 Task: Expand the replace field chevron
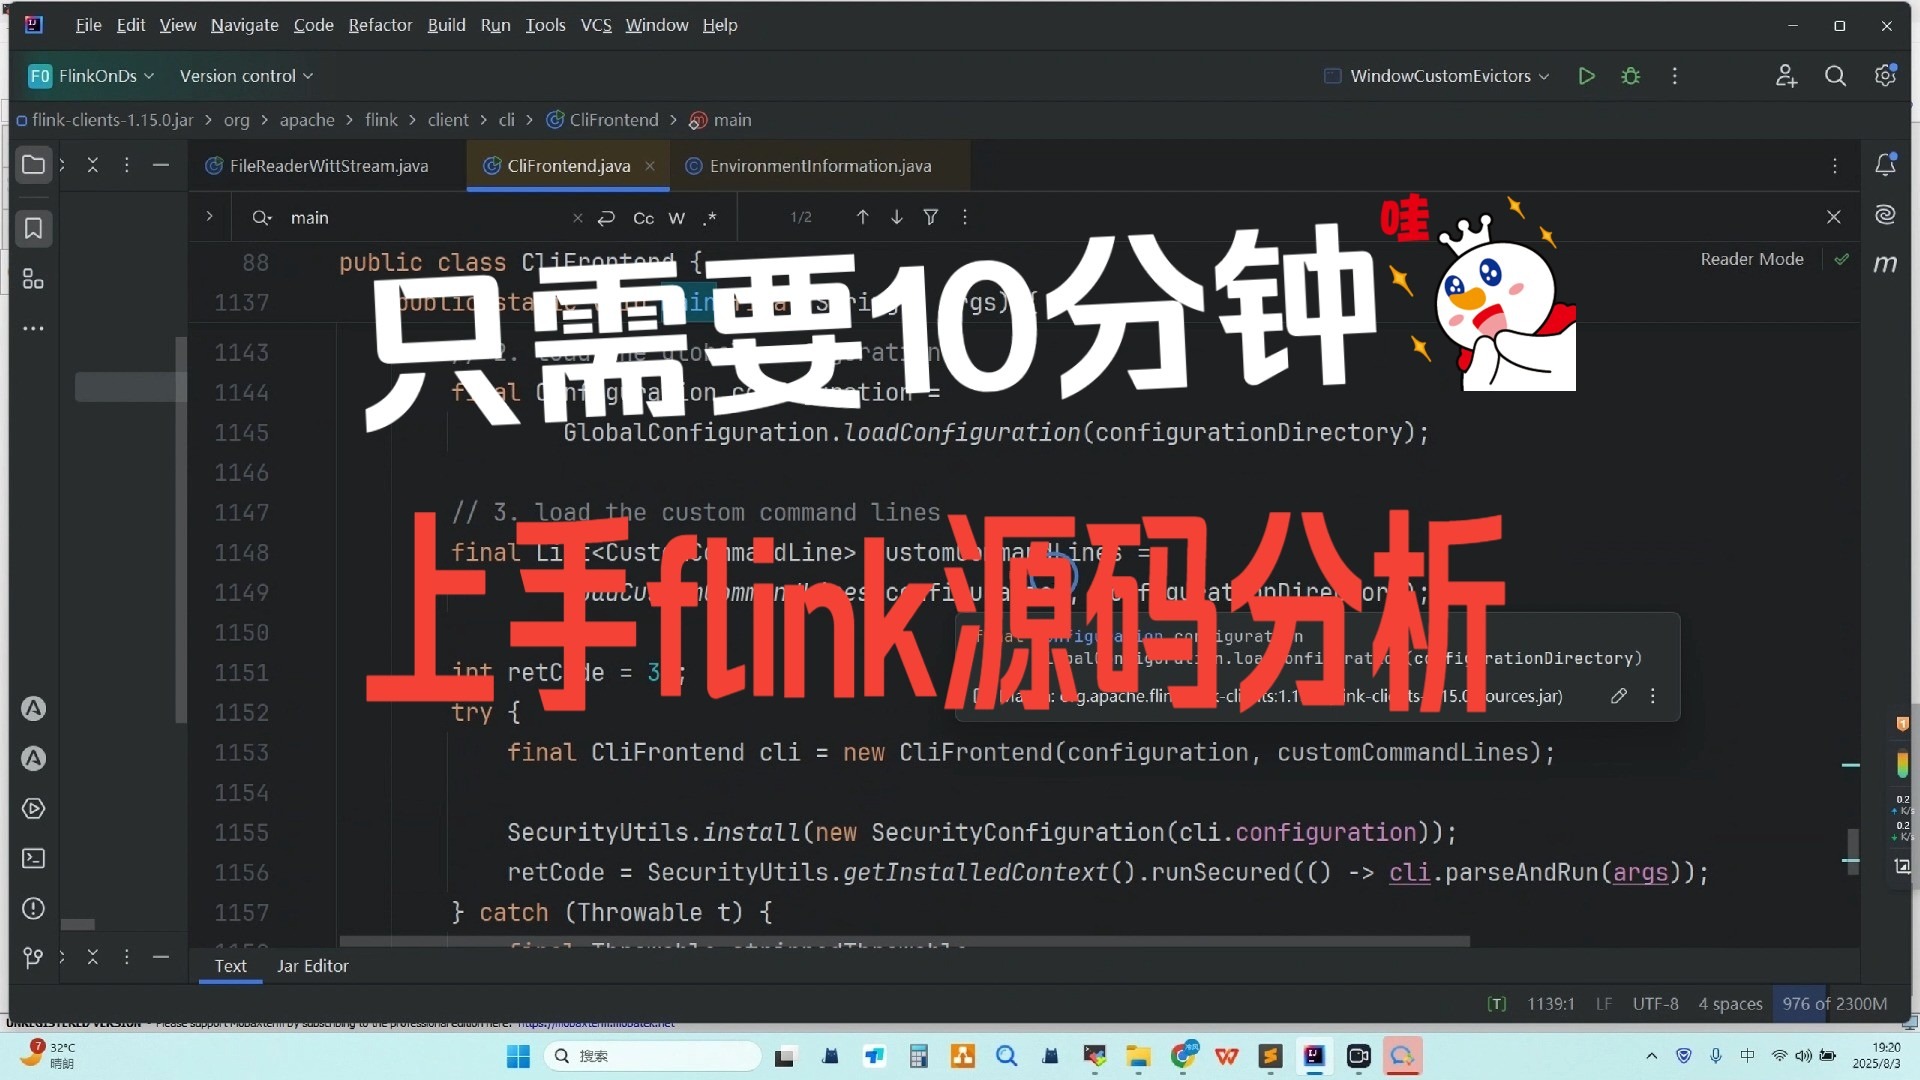click(x=209, y=216)
